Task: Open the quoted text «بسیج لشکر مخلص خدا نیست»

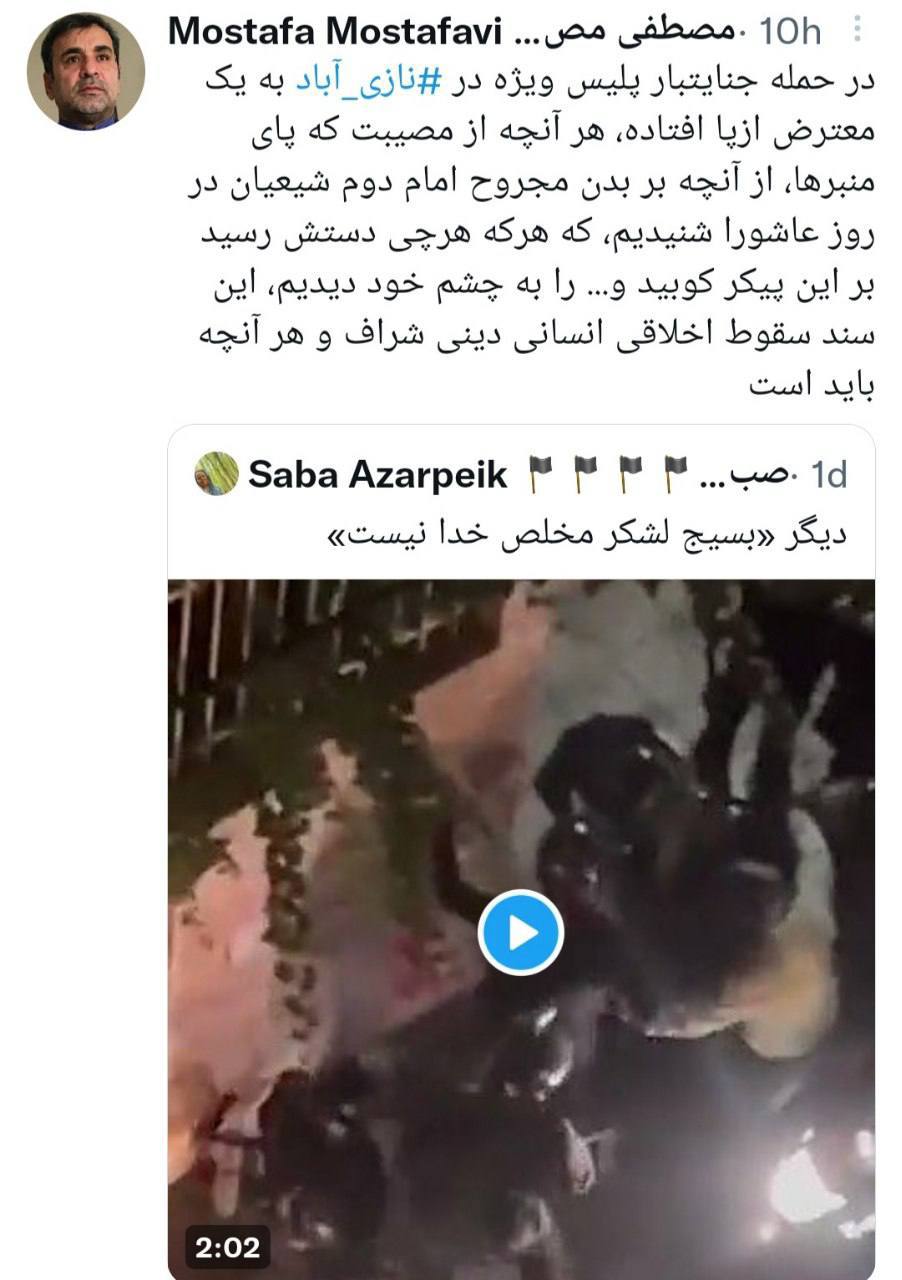Action: coord(588,535)
